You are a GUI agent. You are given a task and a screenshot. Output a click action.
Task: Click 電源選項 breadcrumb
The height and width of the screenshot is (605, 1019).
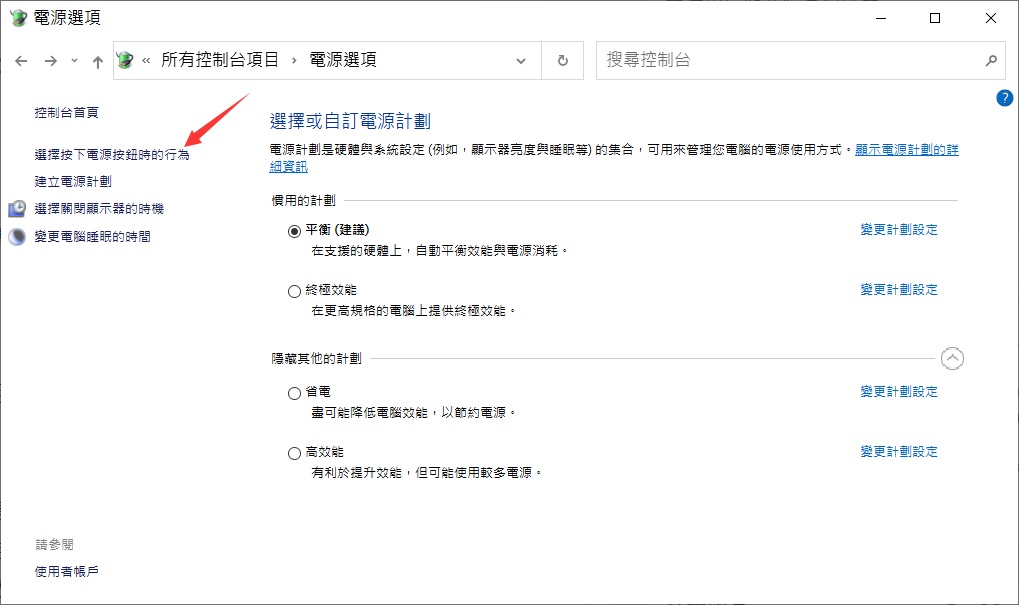[342, 60]
